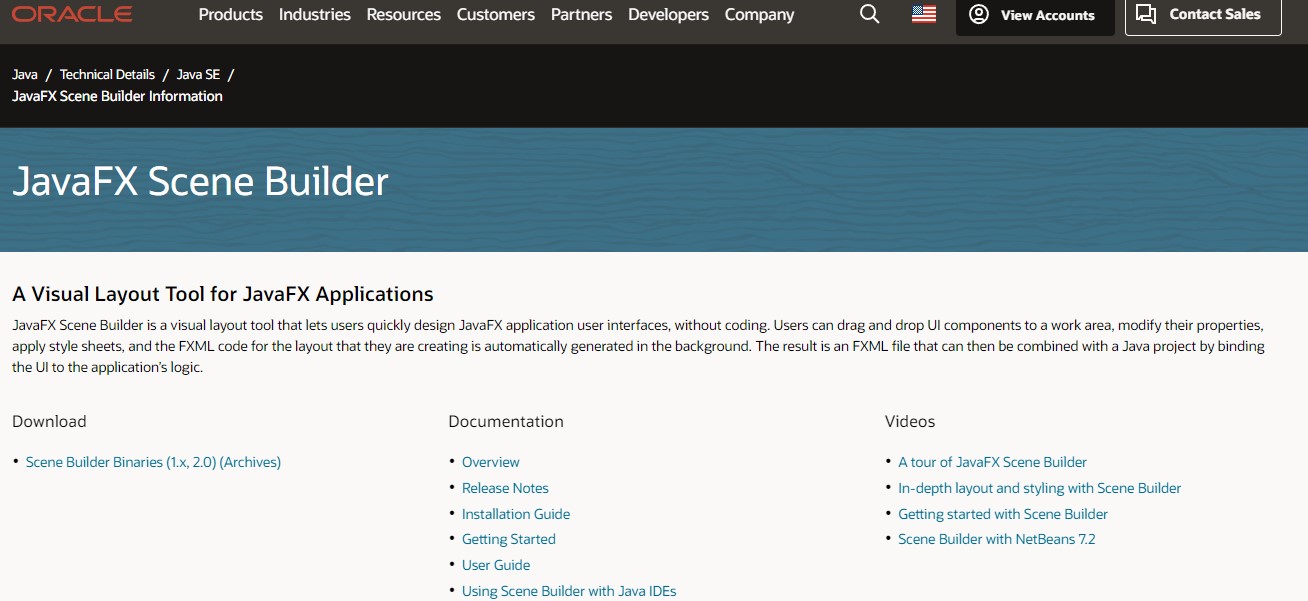The image size is (1308, 601).
Task: Open Scene Builder Binaries archives link
Action: [153, 462]
